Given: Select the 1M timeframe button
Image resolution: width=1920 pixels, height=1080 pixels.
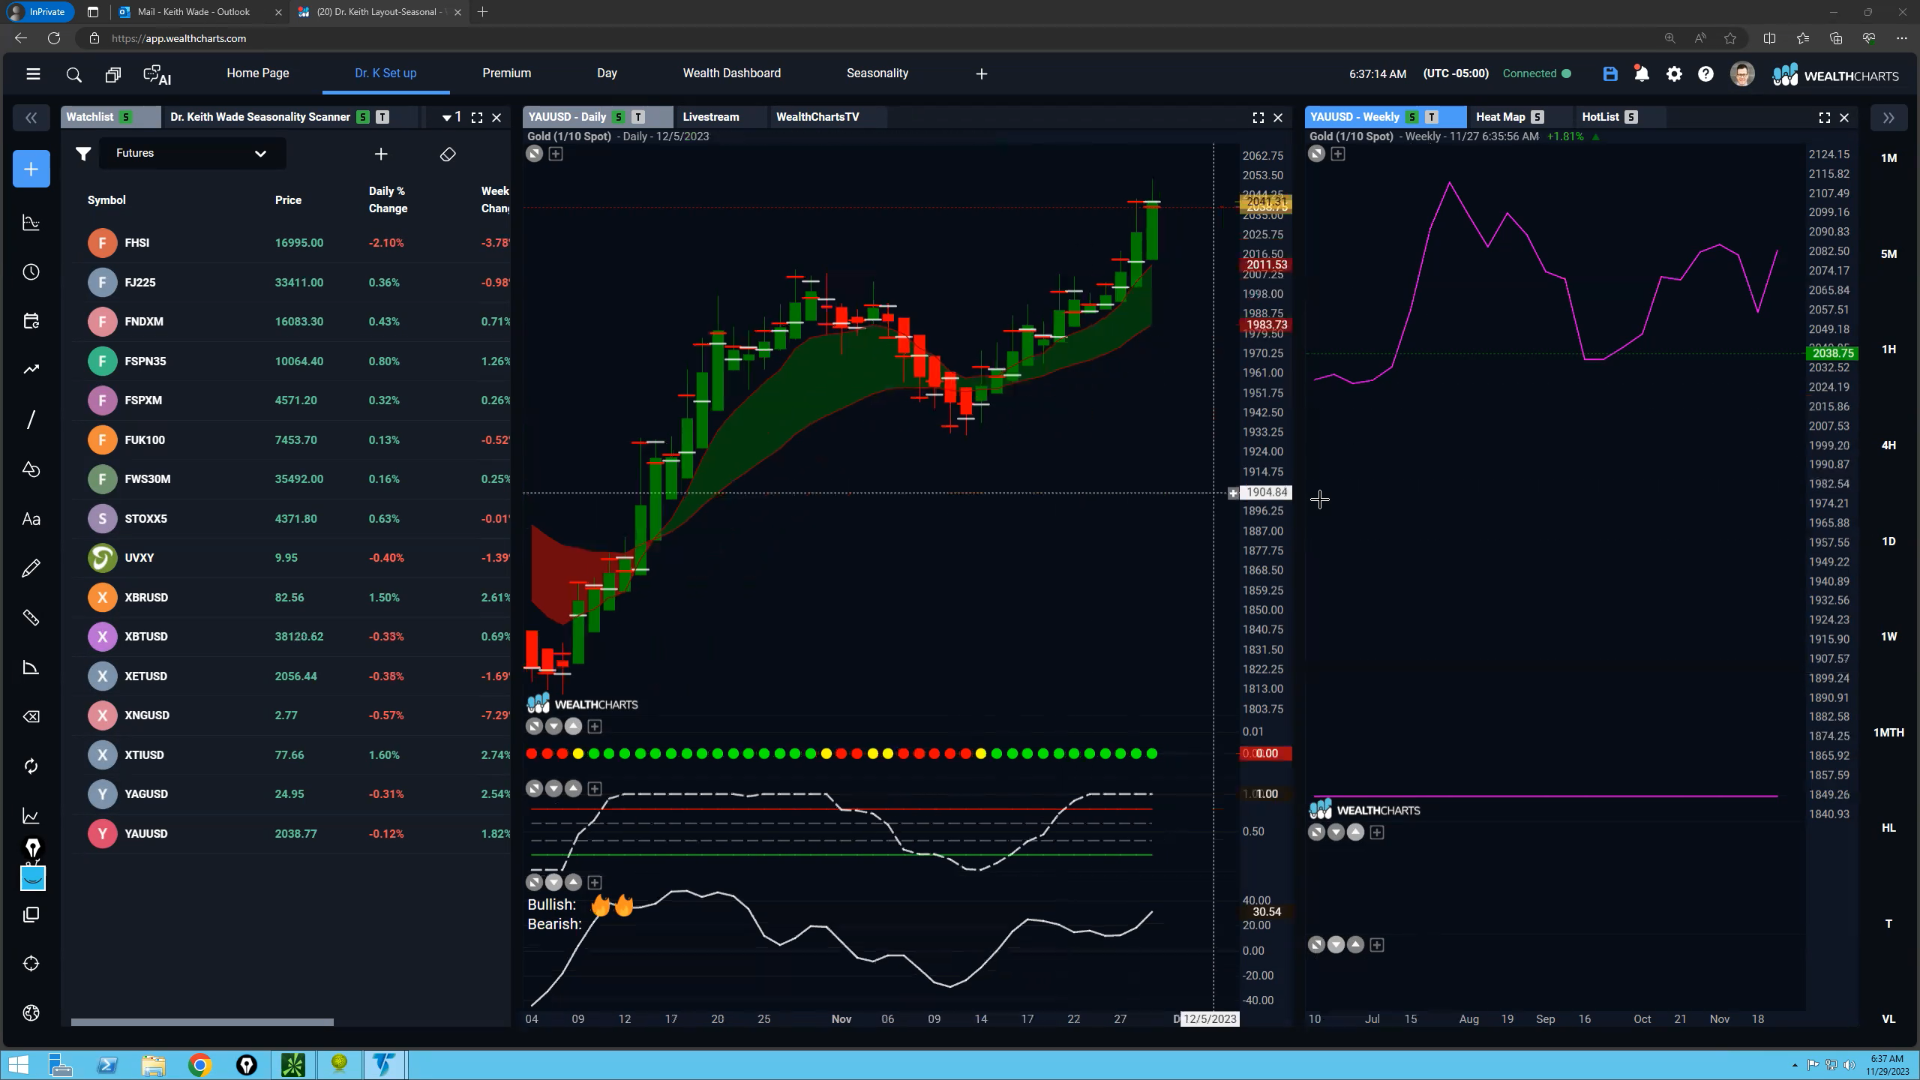Looking at the screenshot, I should 1888,158.
